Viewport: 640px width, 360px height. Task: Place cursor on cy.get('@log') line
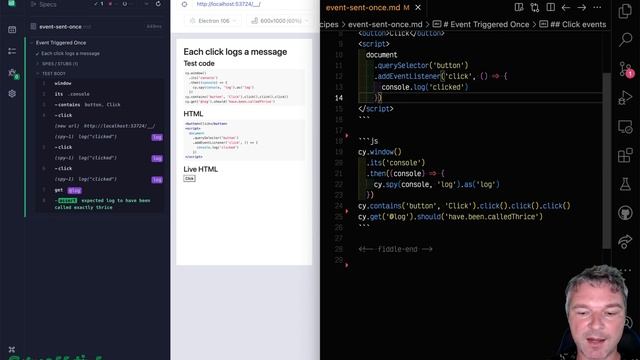coord(450,217)
